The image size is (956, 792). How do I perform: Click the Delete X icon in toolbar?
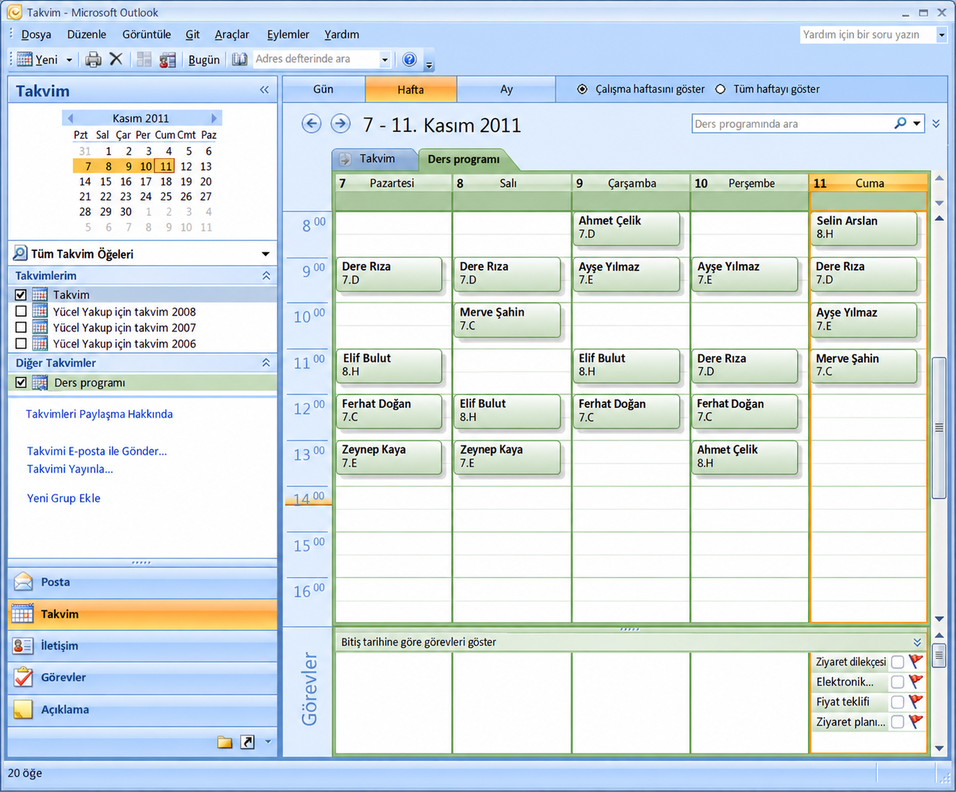tap(116, 59)
